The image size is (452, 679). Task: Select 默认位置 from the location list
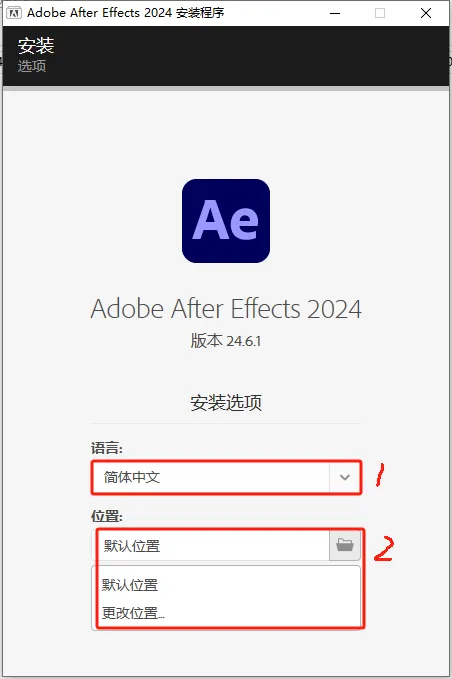point(130,585)
